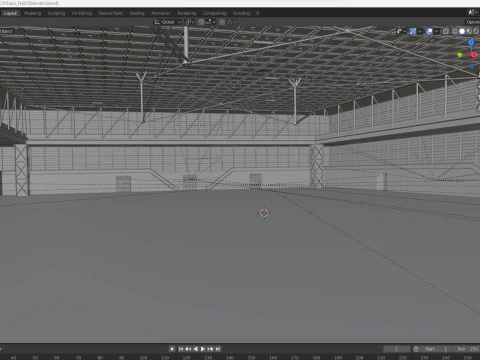Toggle auto keying record button
The height and width of the screenshot is (360, 480).
coord(172,349)
